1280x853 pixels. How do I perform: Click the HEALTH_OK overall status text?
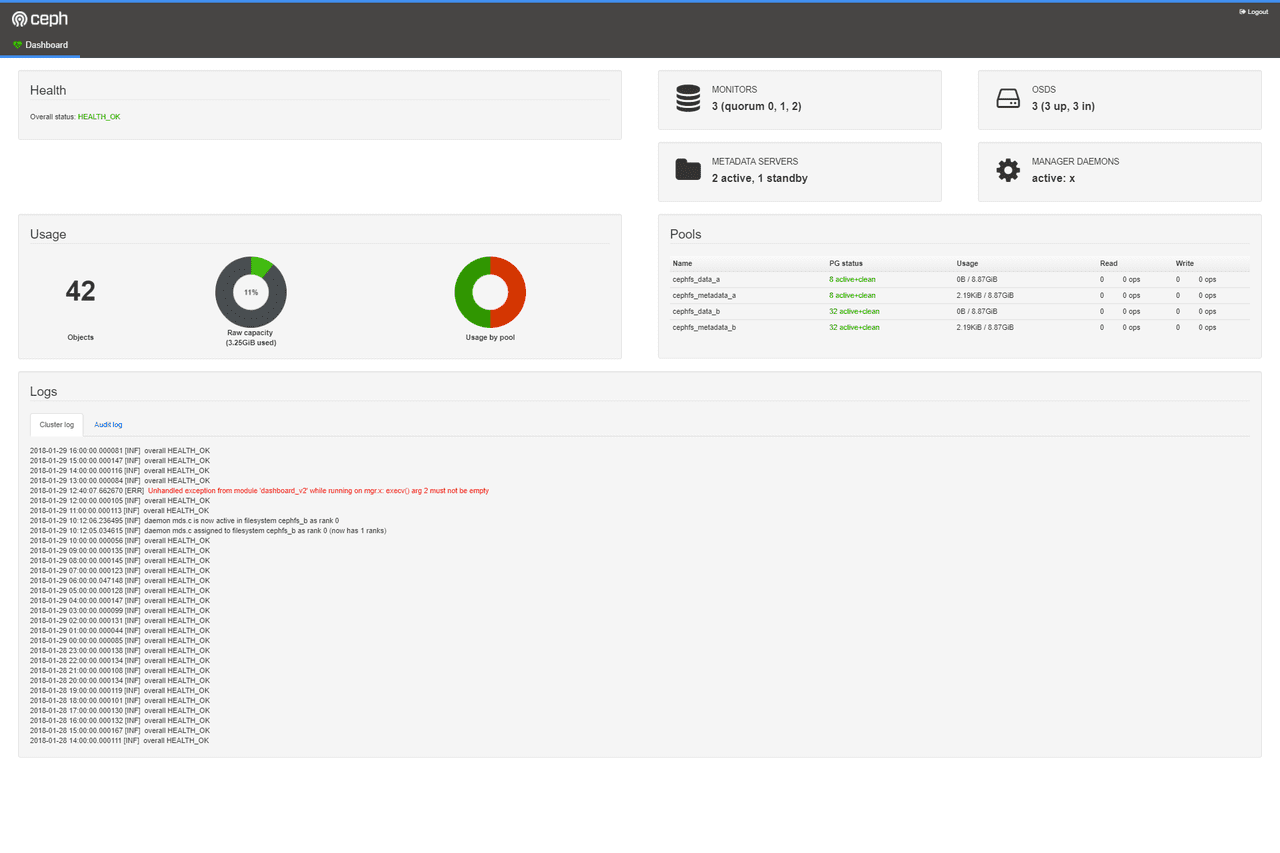tap(99, 117)
